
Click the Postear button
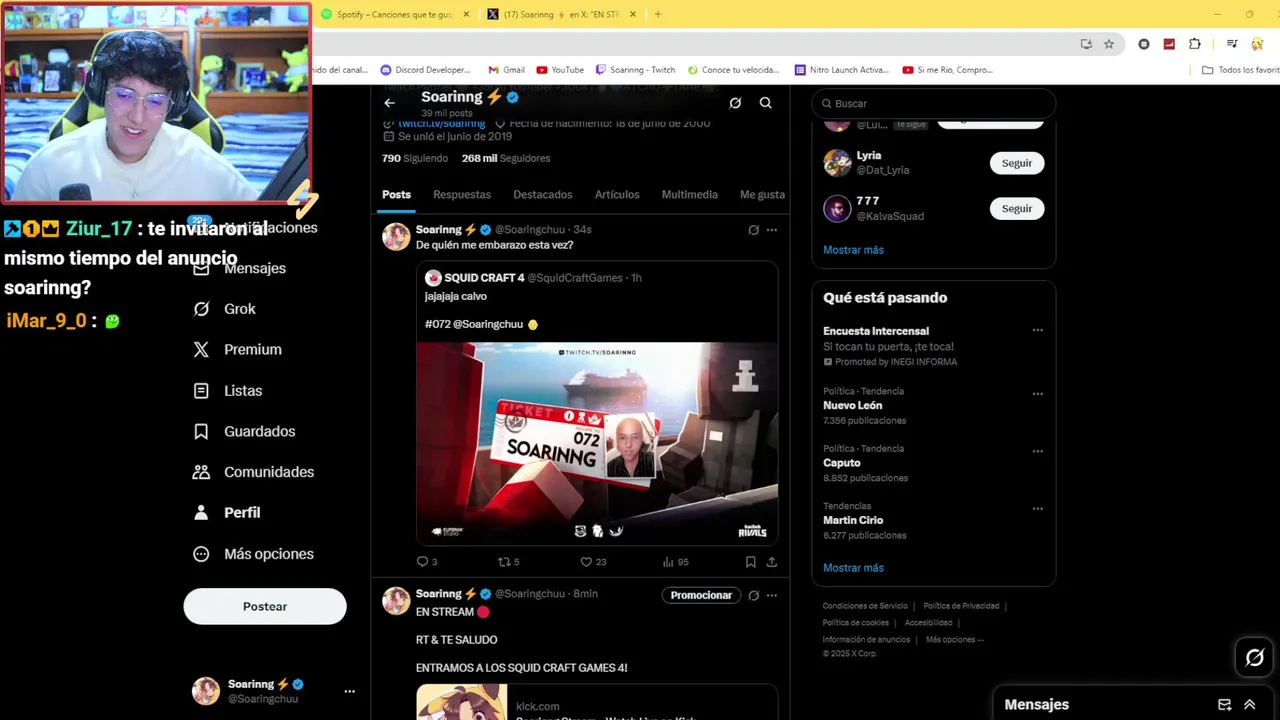[x=265, y=607]
